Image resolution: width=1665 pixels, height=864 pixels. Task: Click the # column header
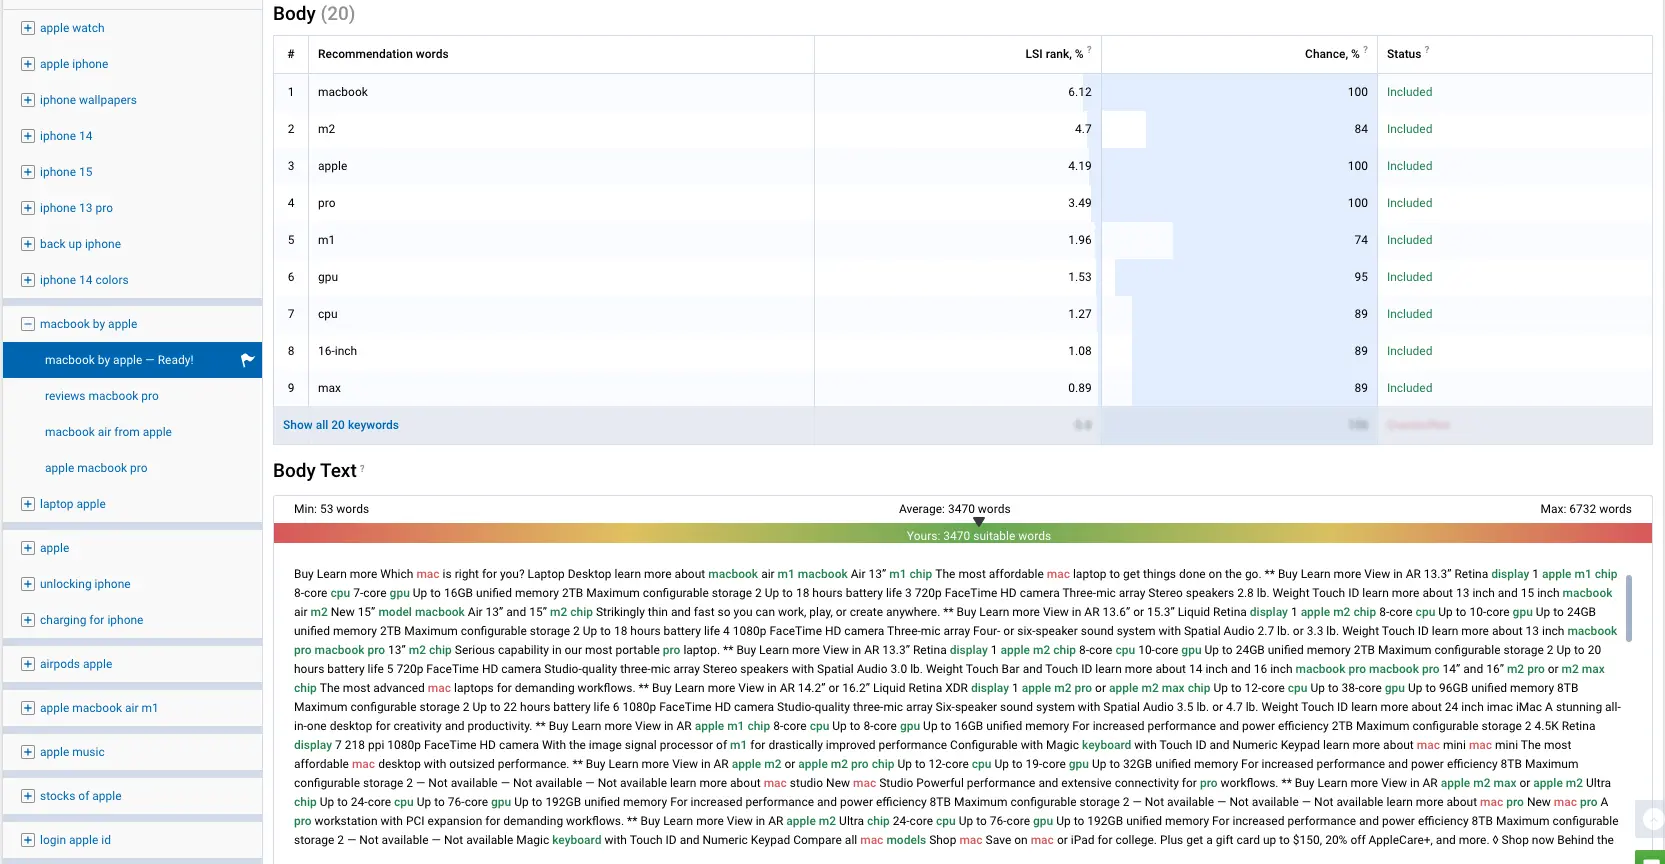coord(291,54)
